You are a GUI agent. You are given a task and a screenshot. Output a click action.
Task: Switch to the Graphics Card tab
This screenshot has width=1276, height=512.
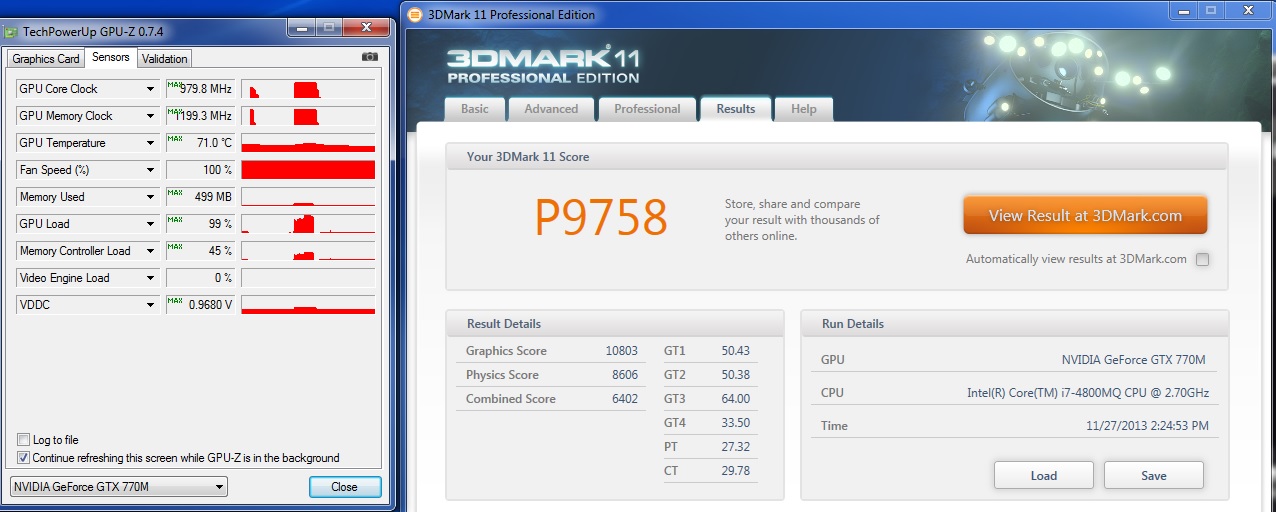(x=46, y=59)
